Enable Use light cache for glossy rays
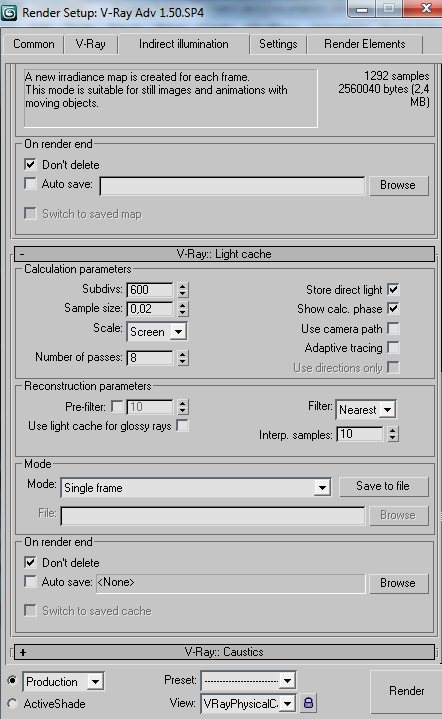This screenshot has width=442, height=719. coord(182,426)
